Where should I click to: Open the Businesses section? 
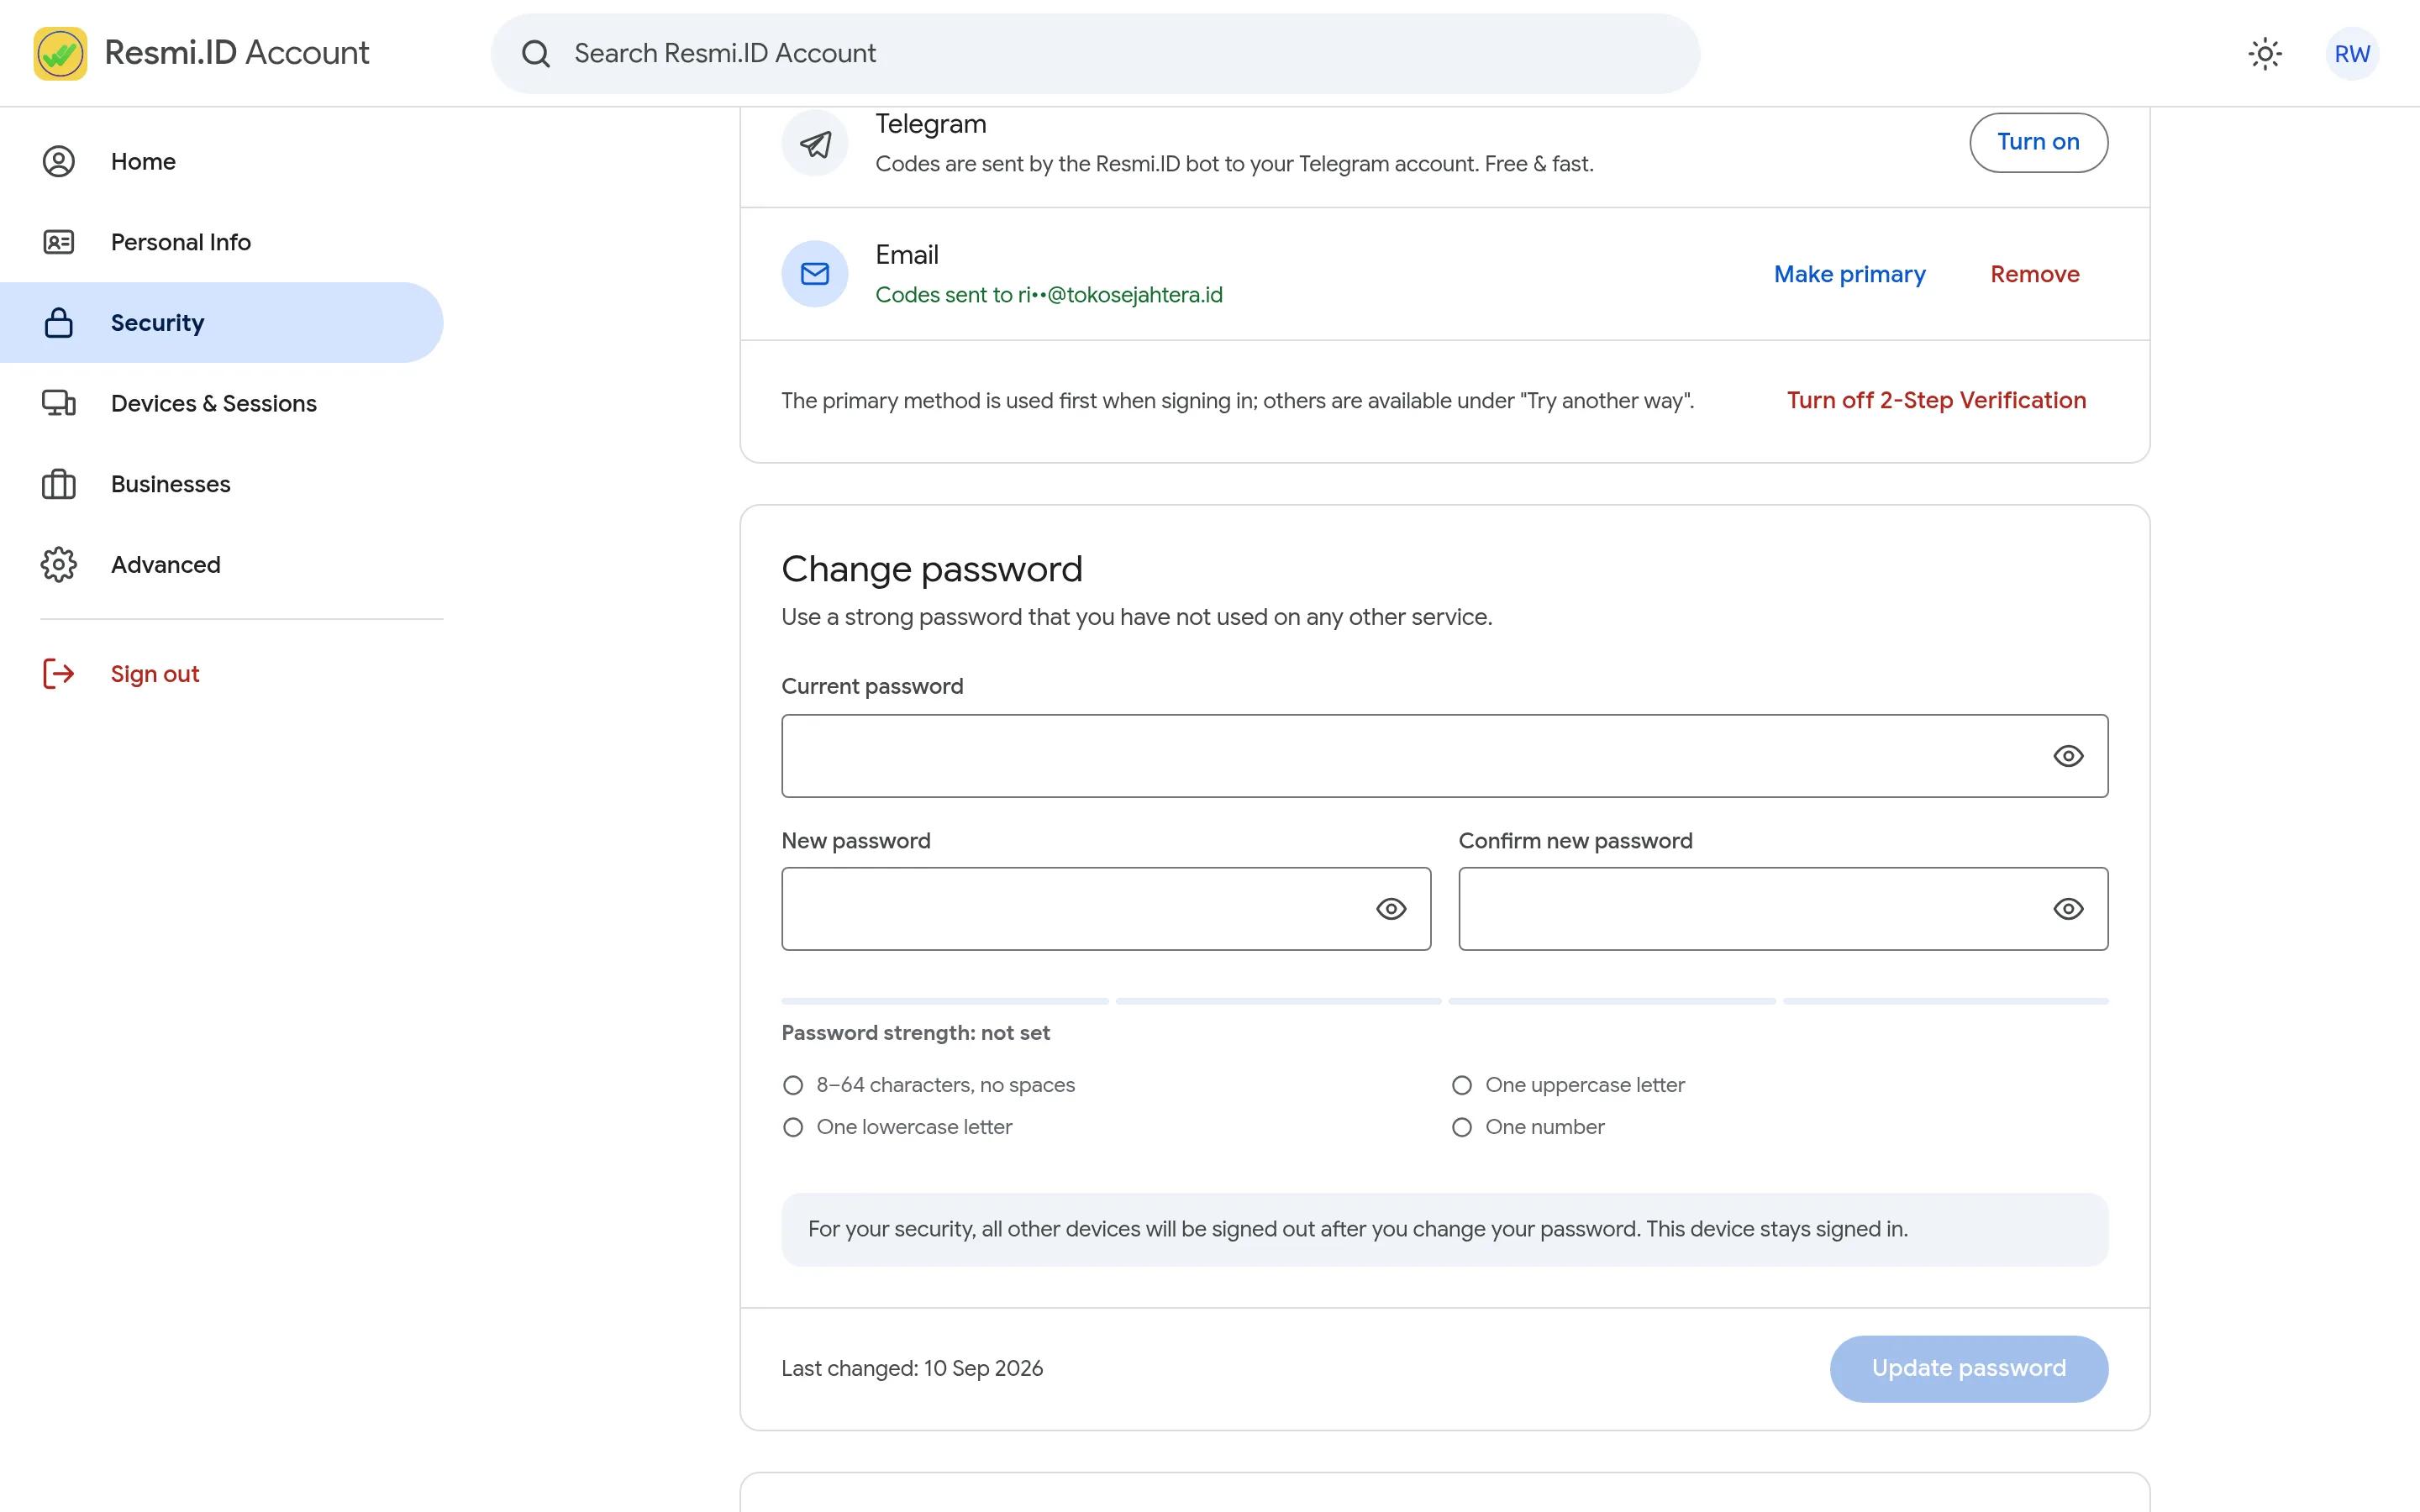(x=222, y=484)
